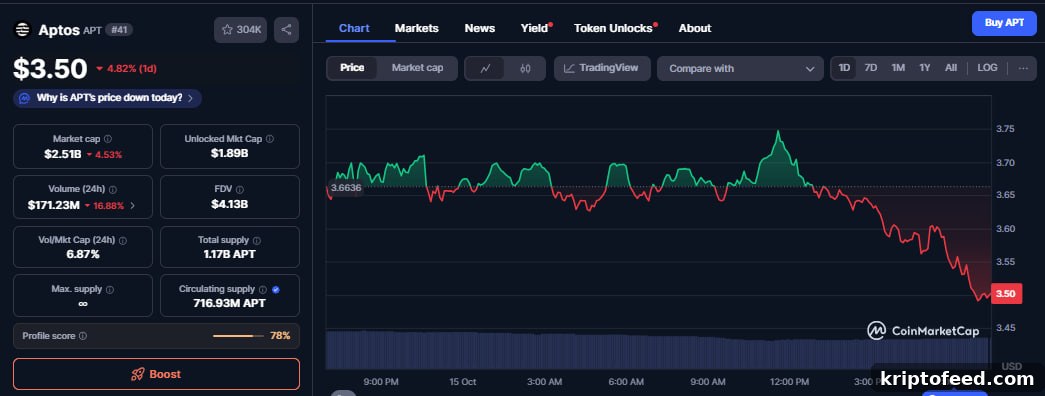Click the price chart peak near 12:00 PM

778,132
